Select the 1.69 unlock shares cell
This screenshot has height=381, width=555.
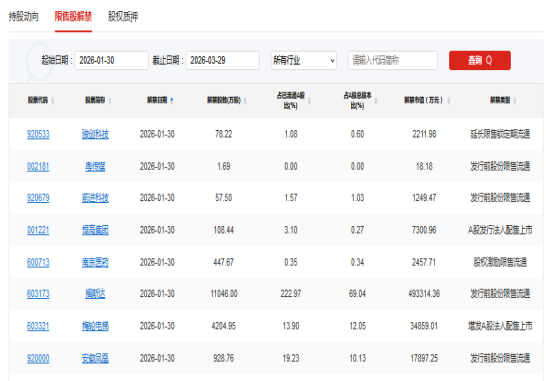pyautogui.click(x=224, y=166)
